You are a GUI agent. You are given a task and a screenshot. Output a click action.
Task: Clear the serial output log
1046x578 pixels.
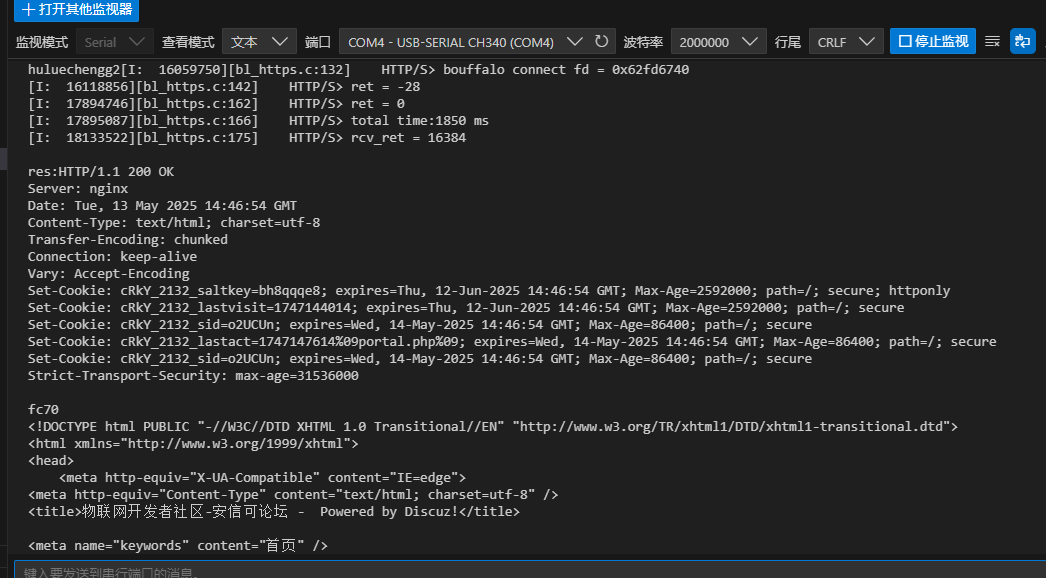click(992, 41)
